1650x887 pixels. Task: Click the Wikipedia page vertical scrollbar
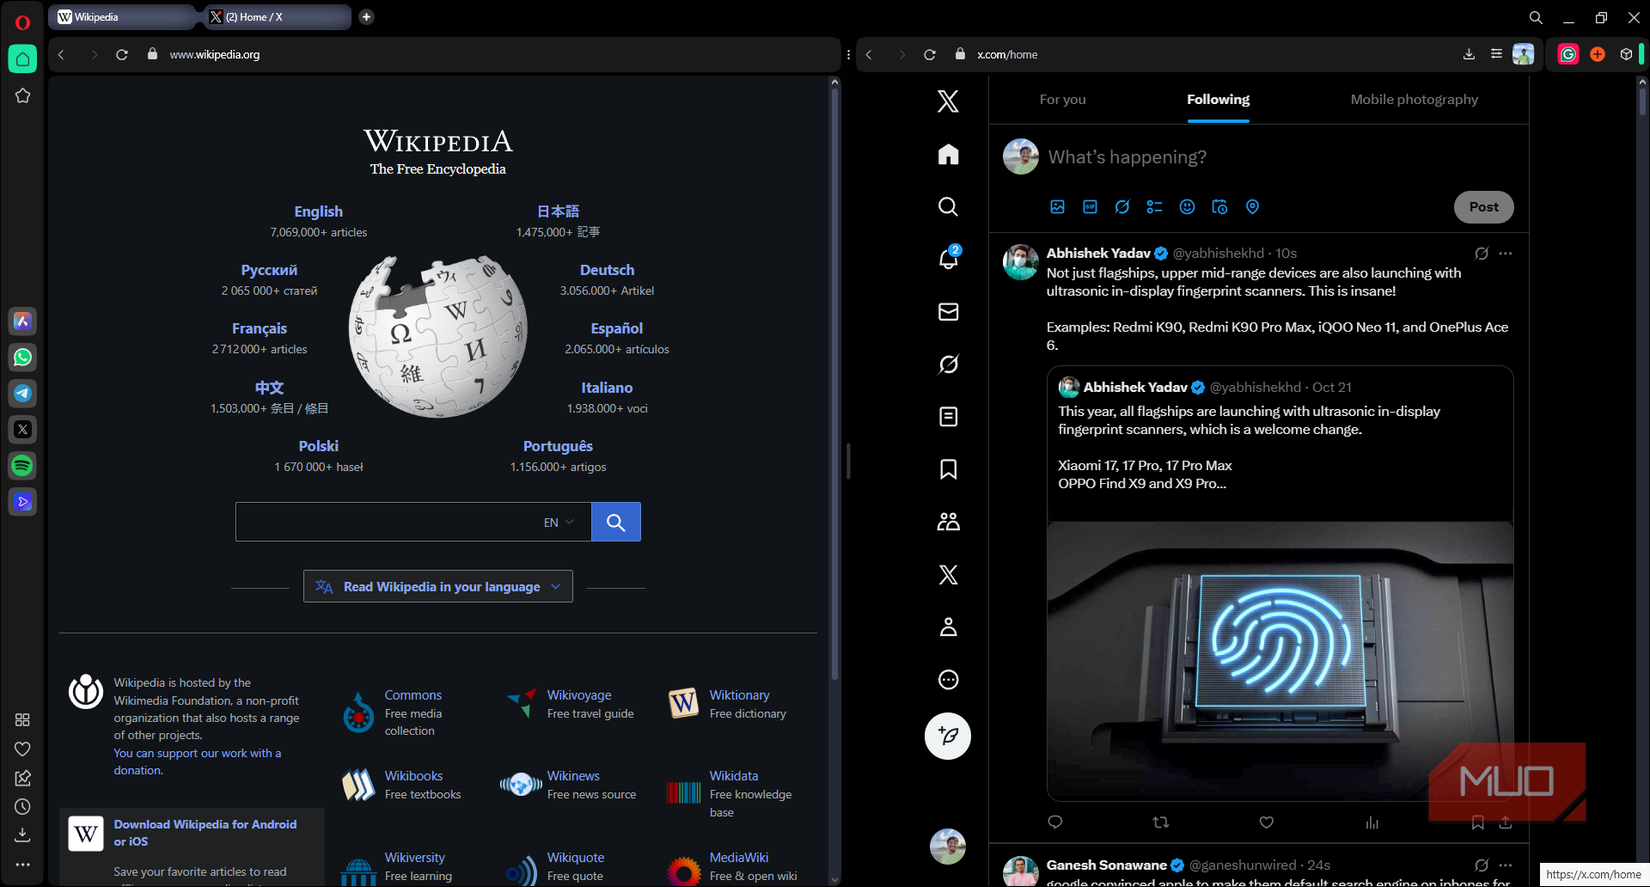pyautogui.click(x=834, y=385)
